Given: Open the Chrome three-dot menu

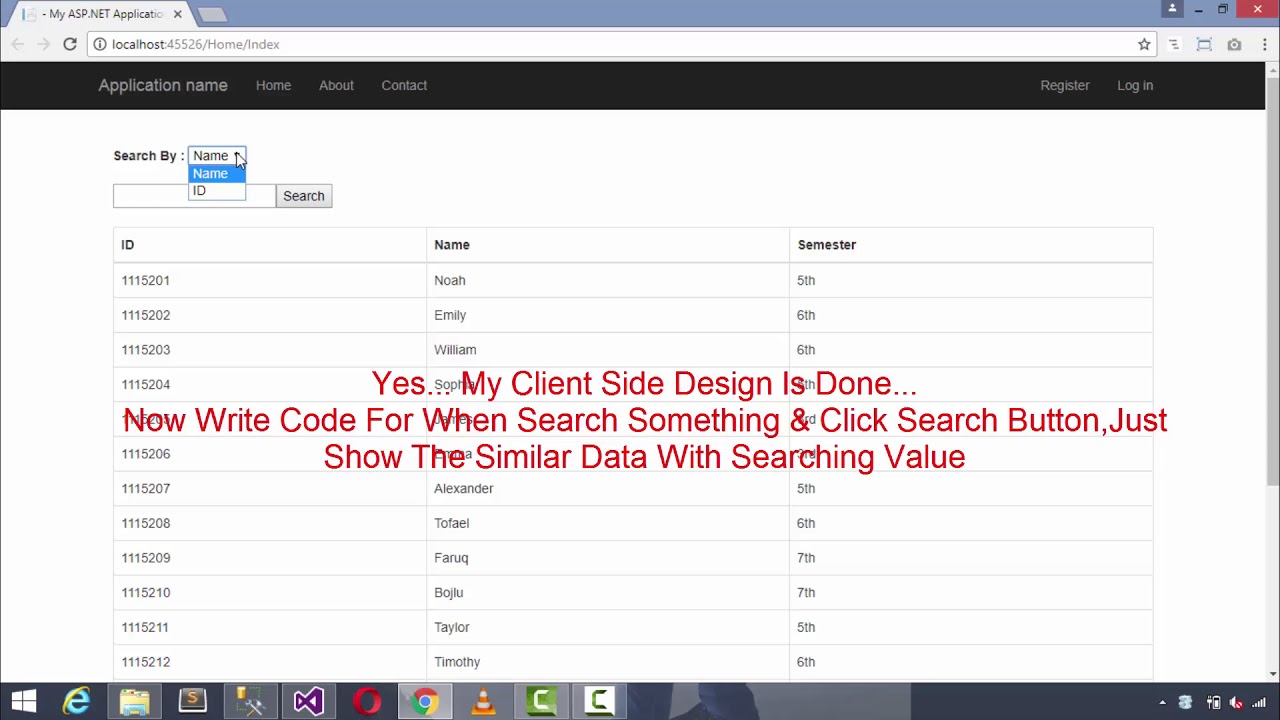Looking at the screenshot, I should click(1264, 44).
